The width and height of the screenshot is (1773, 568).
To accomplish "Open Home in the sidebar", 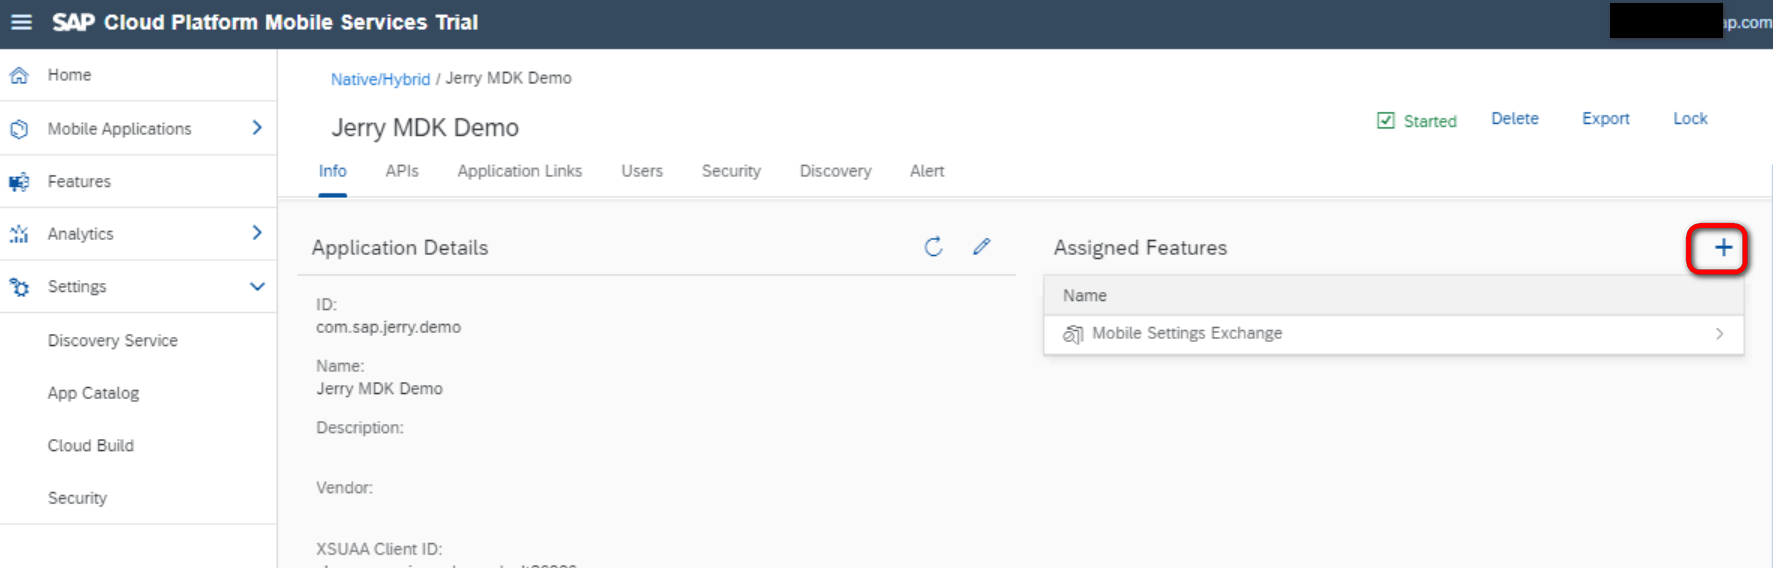I will pyautogui.click(x=69, y=75).
